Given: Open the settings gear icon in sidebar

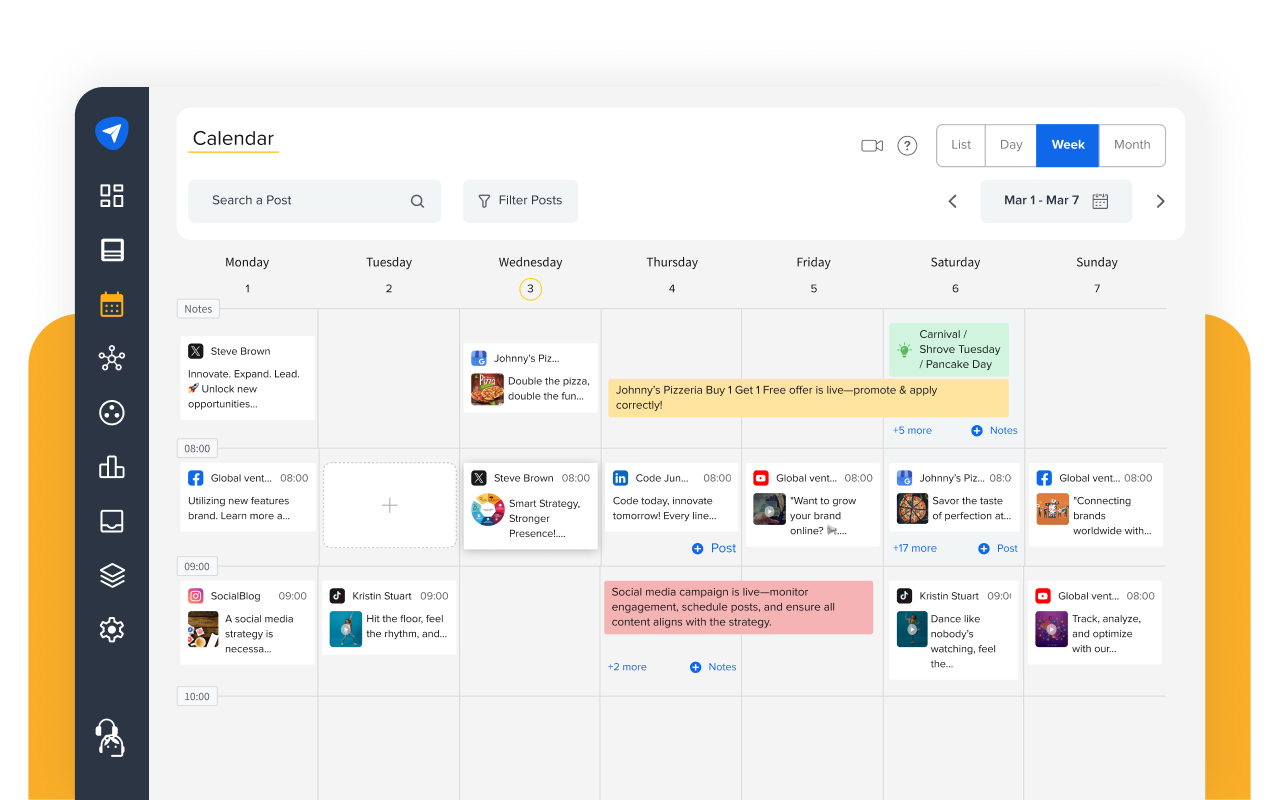Looking at the screenshot, I should coord(112,629).
